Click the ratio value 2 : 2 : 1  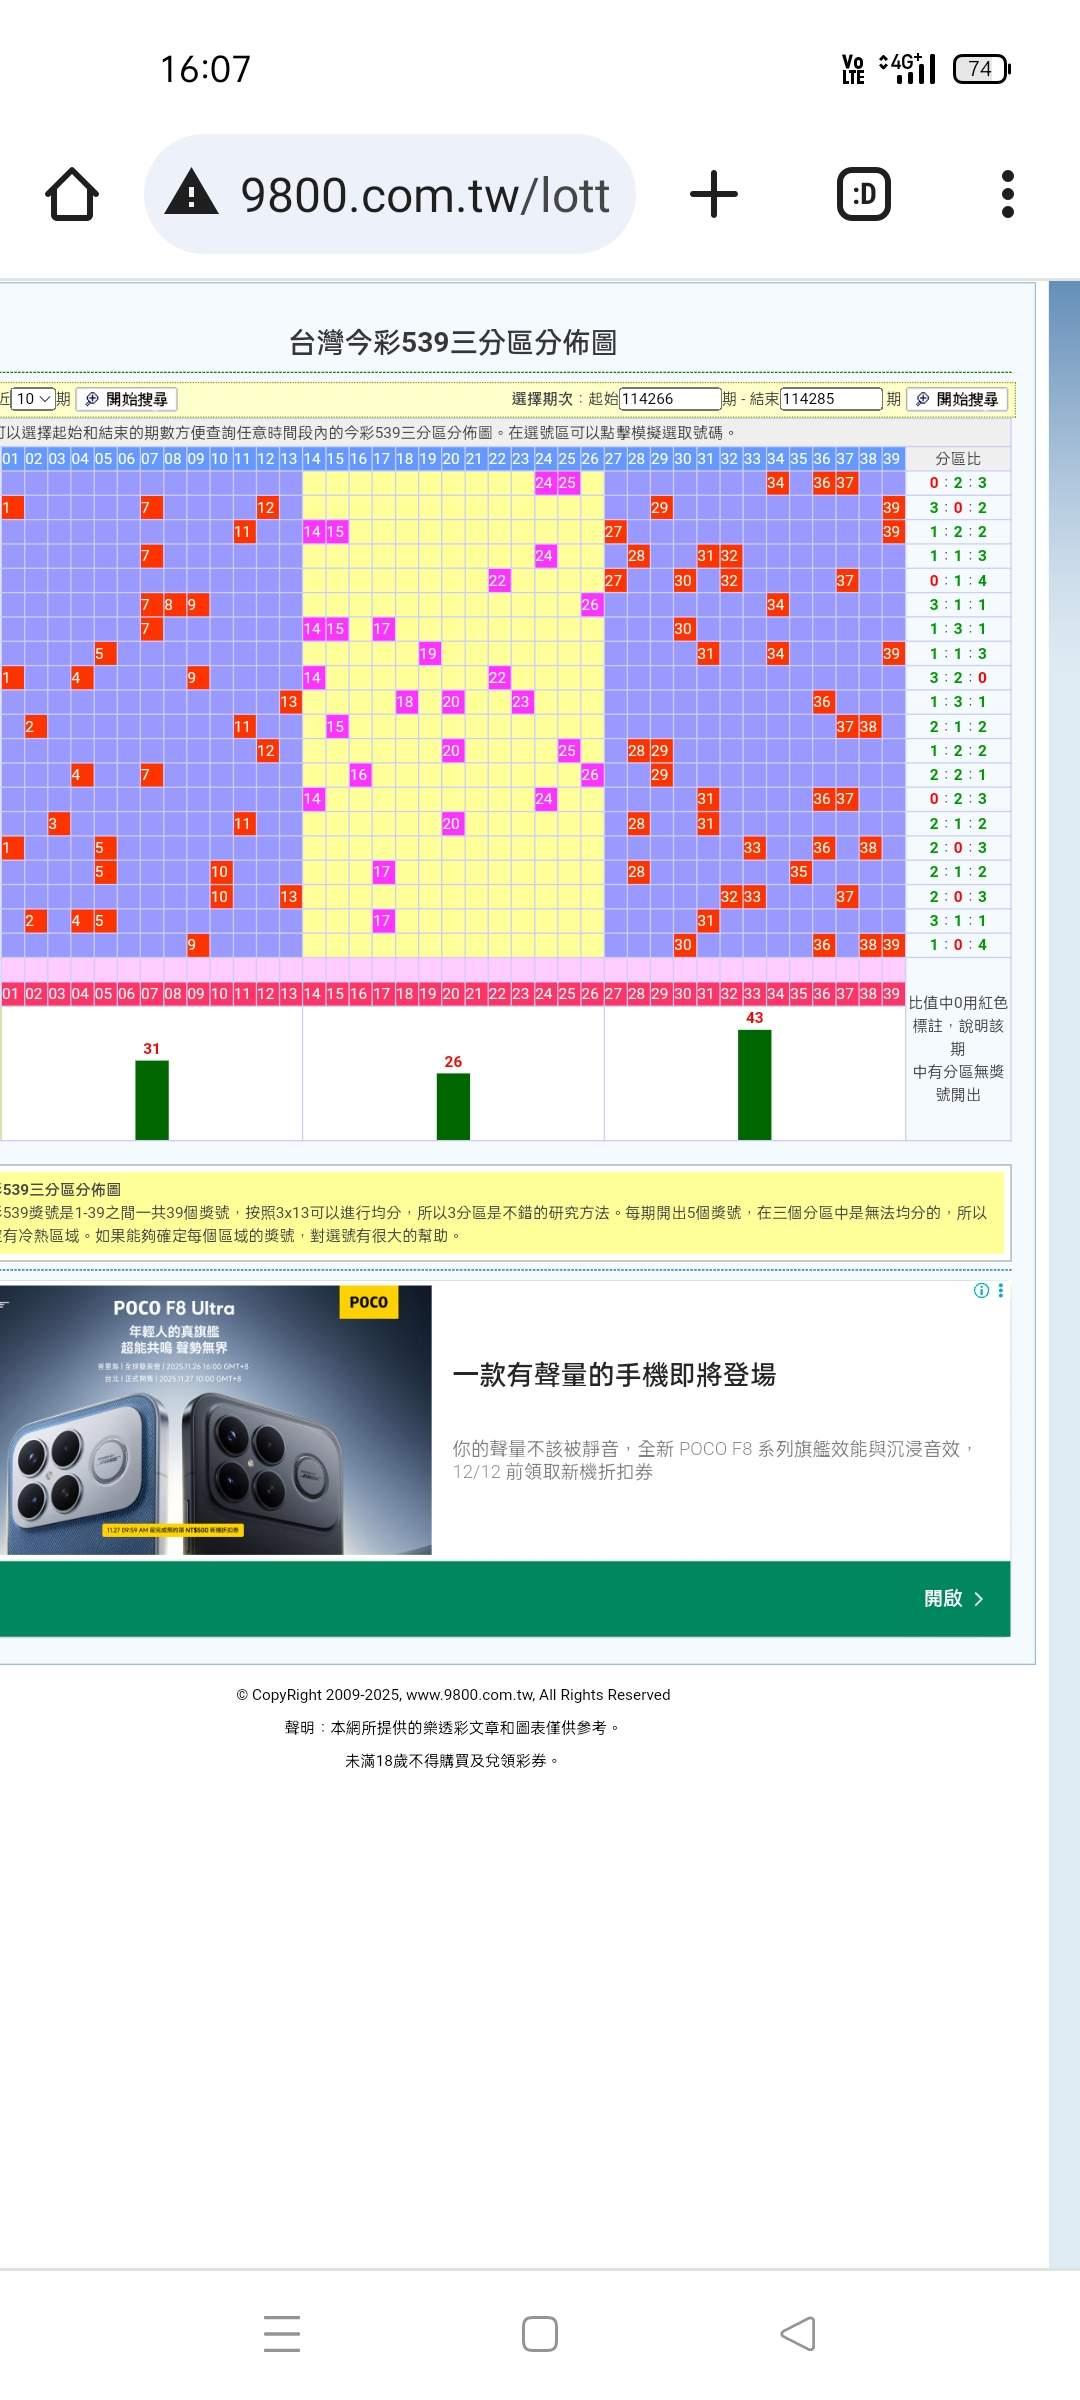(x=958, y=775)
